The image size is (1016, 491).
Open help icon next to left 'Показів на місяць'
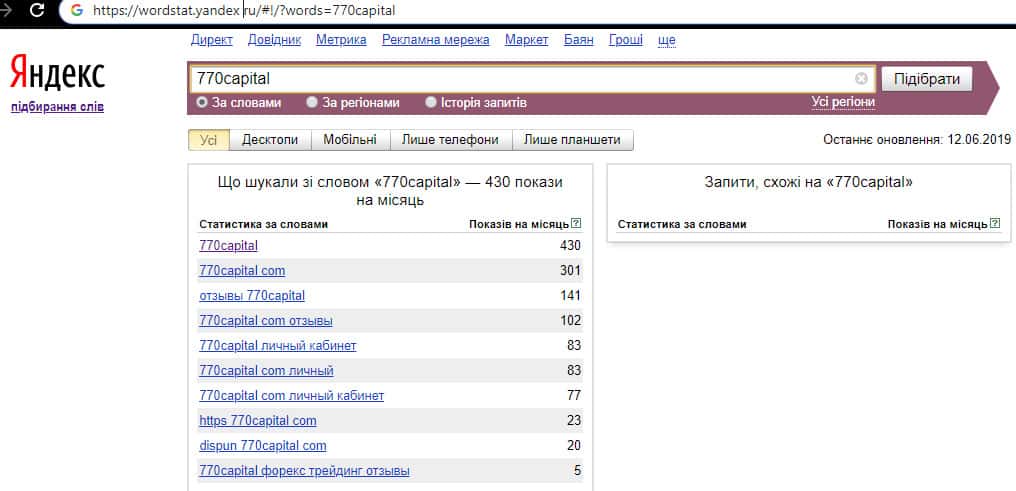coord(577,223)
